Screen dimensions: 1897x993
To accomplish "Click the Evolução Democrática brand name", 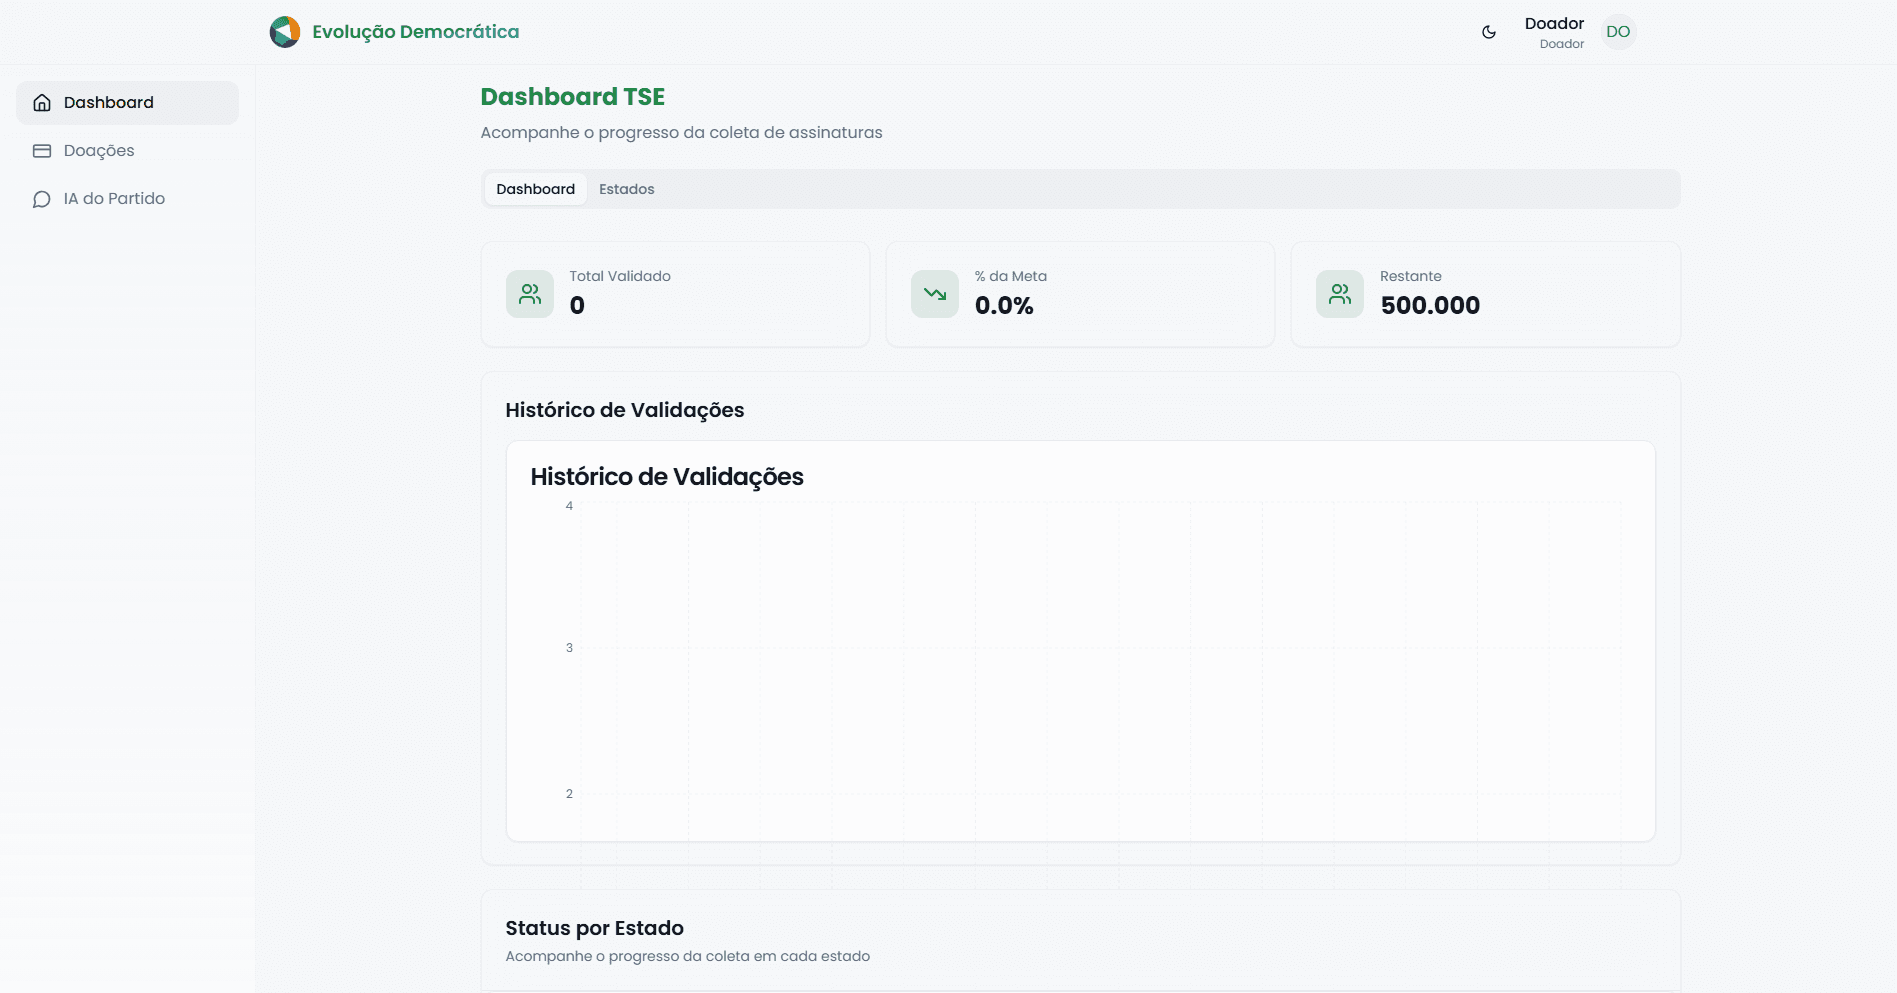I will pos(415,32).
